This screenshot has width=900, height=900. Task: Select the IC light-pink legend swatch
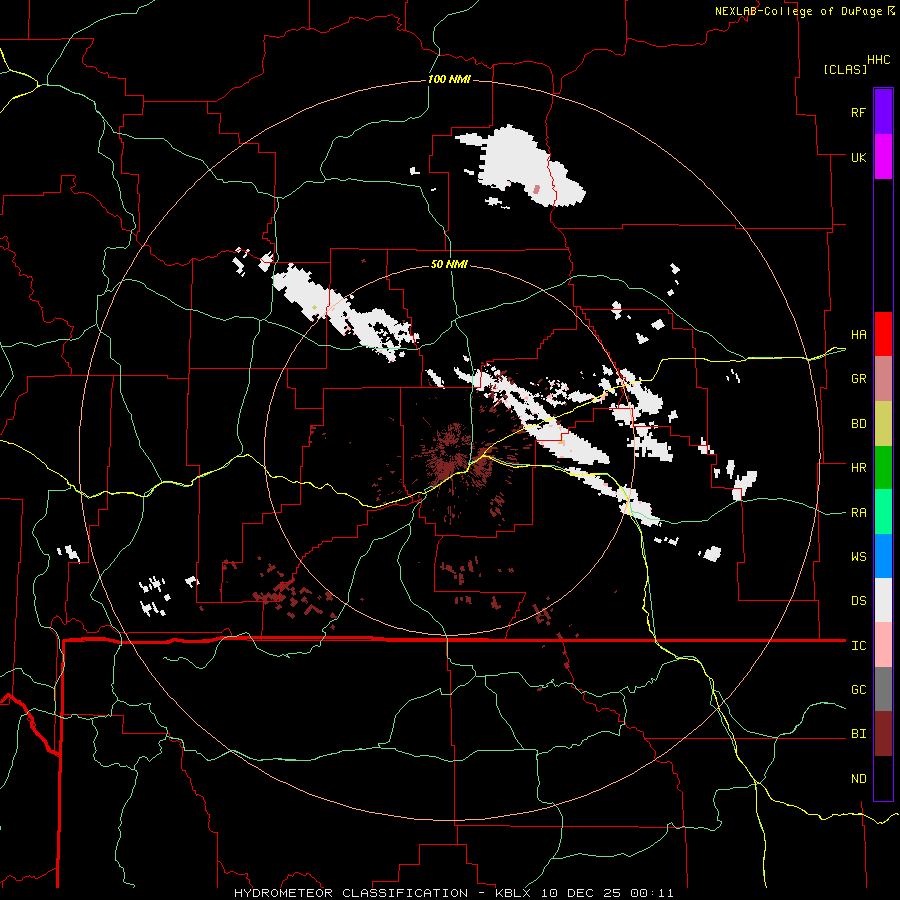pyautogui.click(x=883, y=645)
